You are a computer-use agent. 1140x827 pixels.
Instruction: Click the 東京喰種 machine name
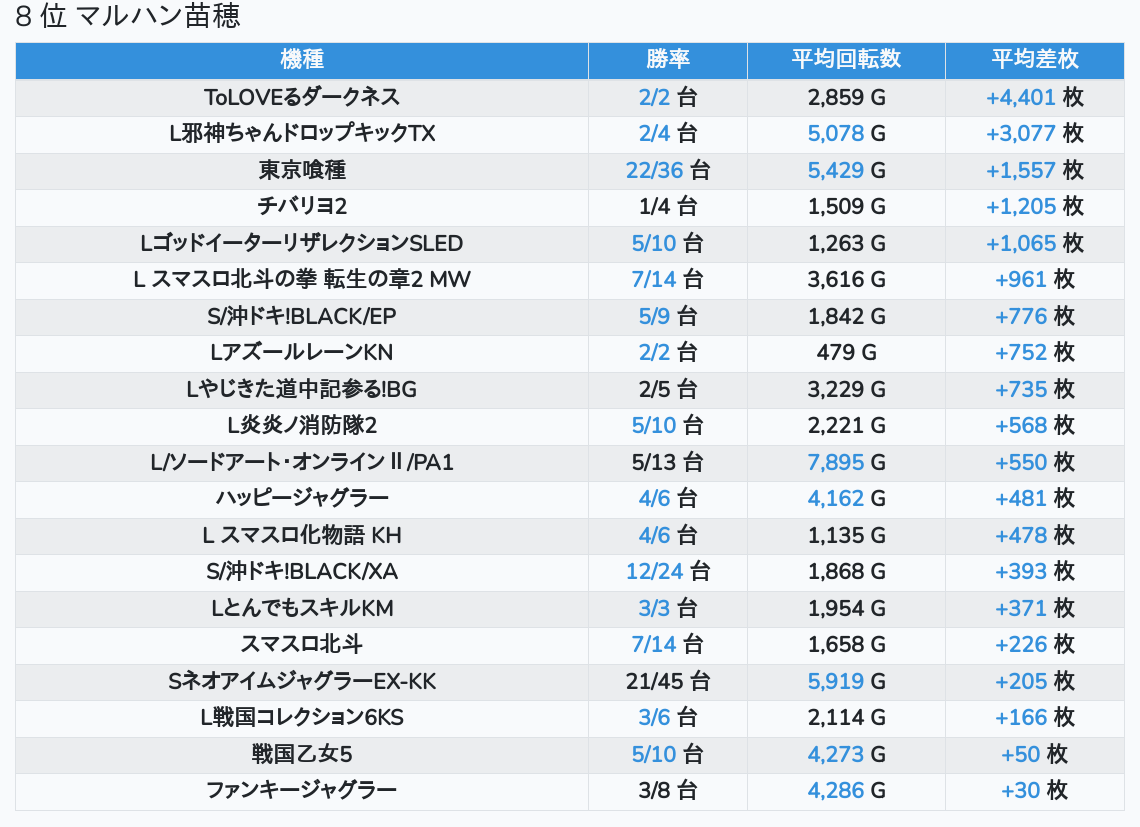pyautogui.click(x=302, y=170)
